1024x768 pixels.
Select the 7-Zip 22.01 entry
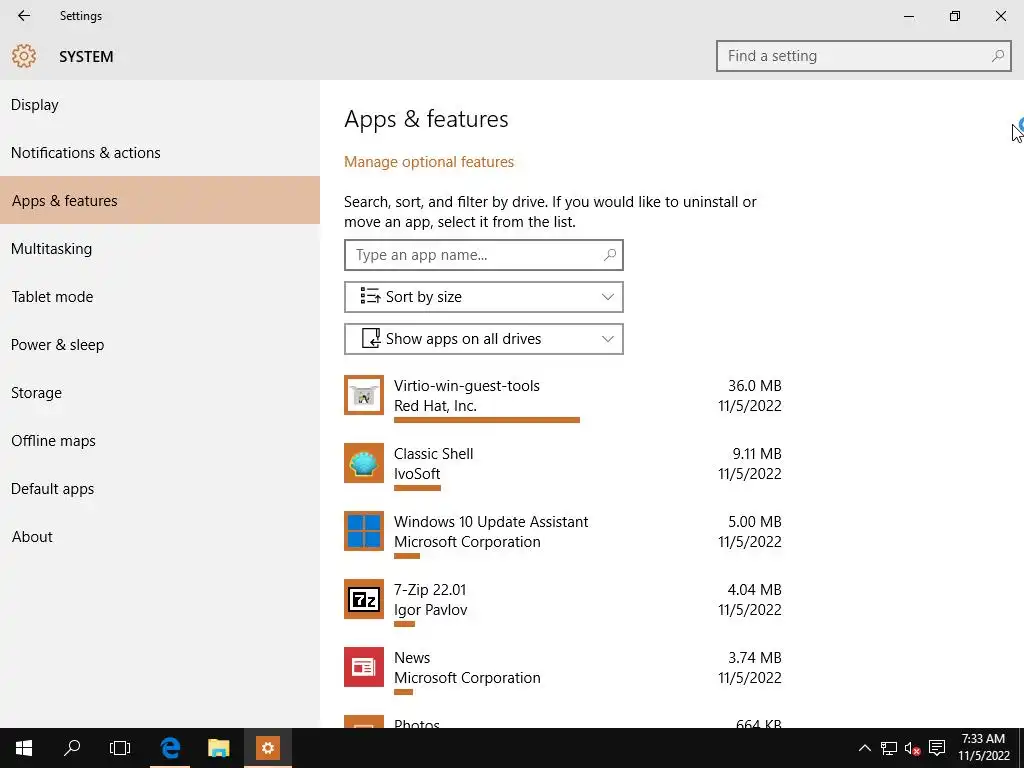[430, 590]
